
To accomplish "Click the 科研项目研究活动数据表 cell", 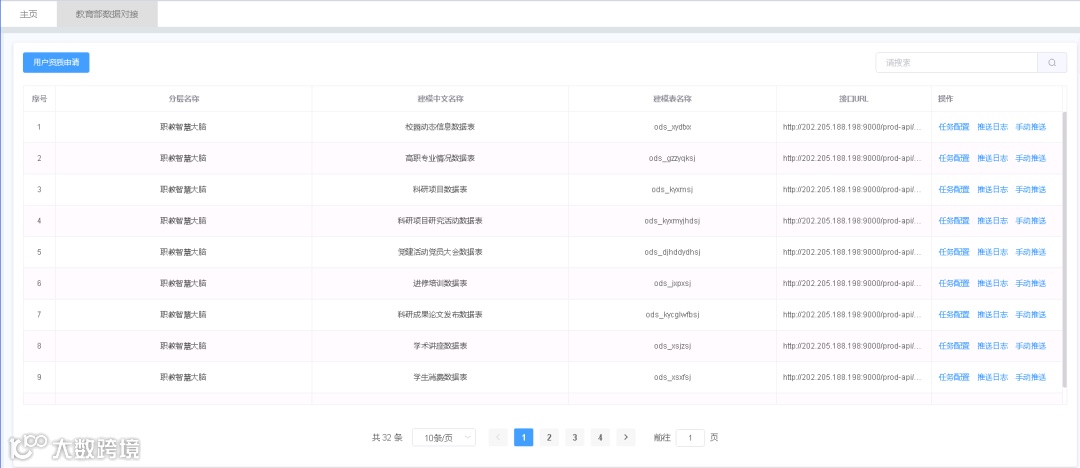I will point(440,221).
